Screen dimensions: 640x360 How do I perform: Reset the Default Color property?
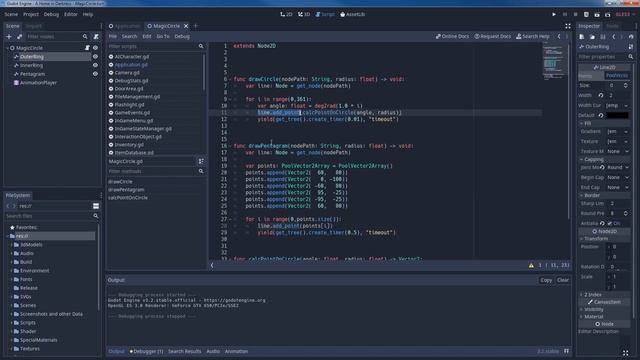tap(601, 116)
